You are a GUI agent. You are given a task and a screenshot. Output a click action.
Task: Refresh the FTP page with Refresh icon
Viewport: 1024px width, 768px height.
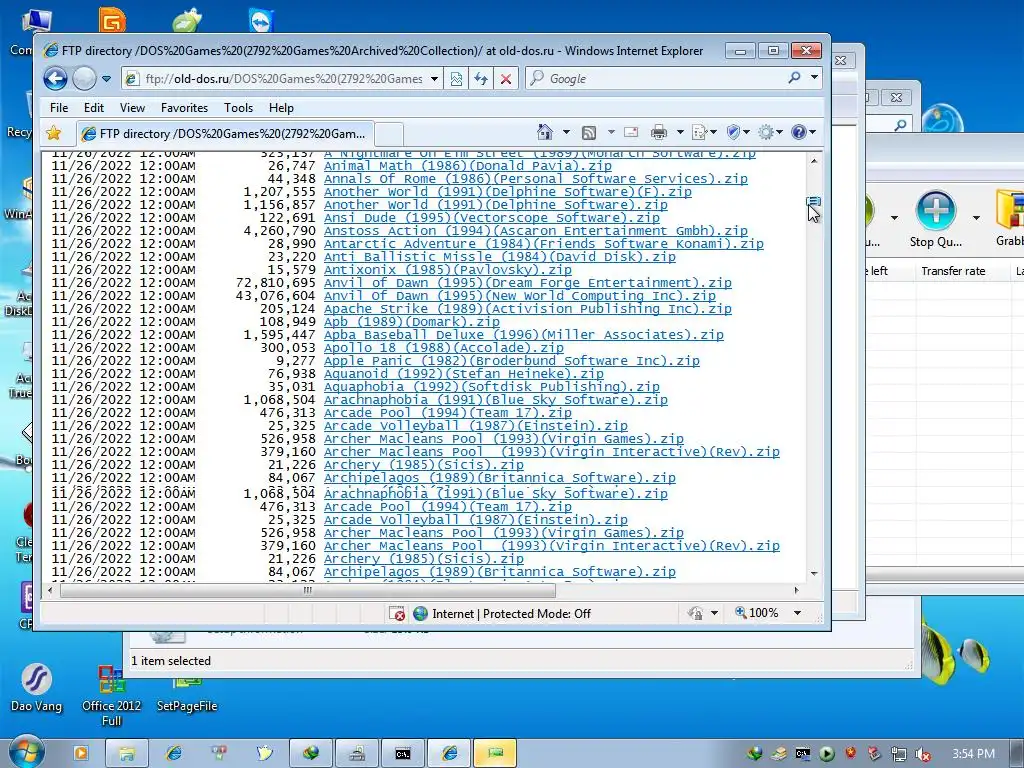click(481, 79)
